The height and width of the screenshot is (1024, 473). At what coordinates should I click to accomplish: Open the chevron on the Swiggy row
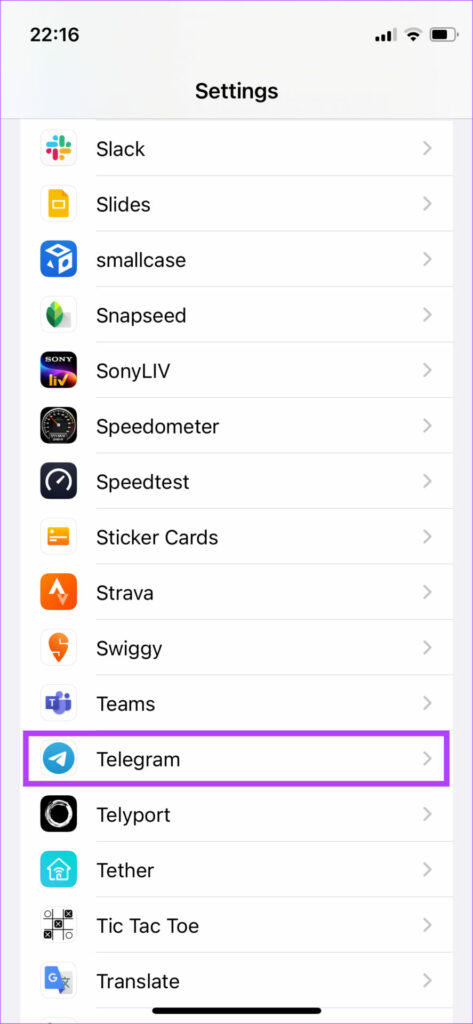pos(427,648)
